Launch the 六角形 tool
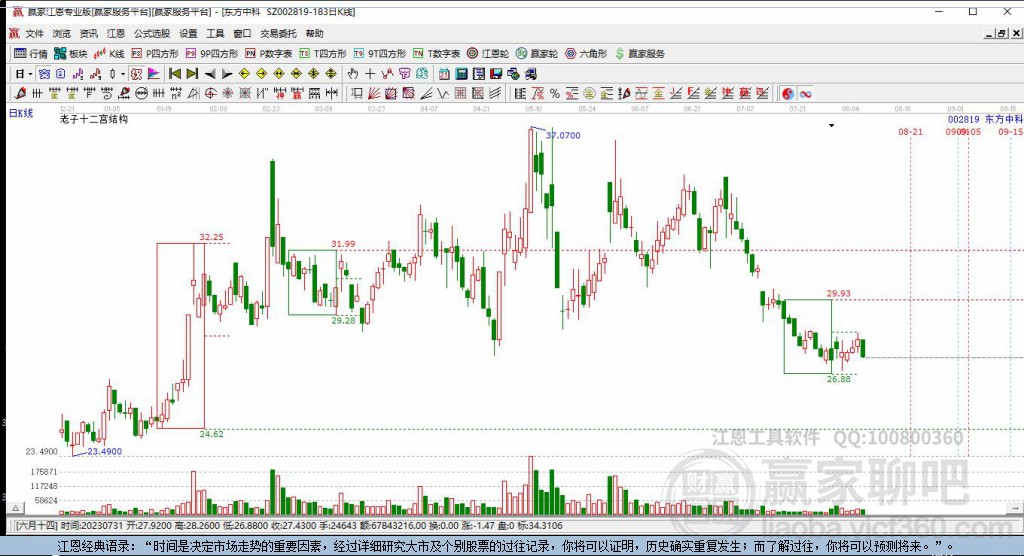The height and width of the screenshot is (556, 1024). tap(586, 54)
